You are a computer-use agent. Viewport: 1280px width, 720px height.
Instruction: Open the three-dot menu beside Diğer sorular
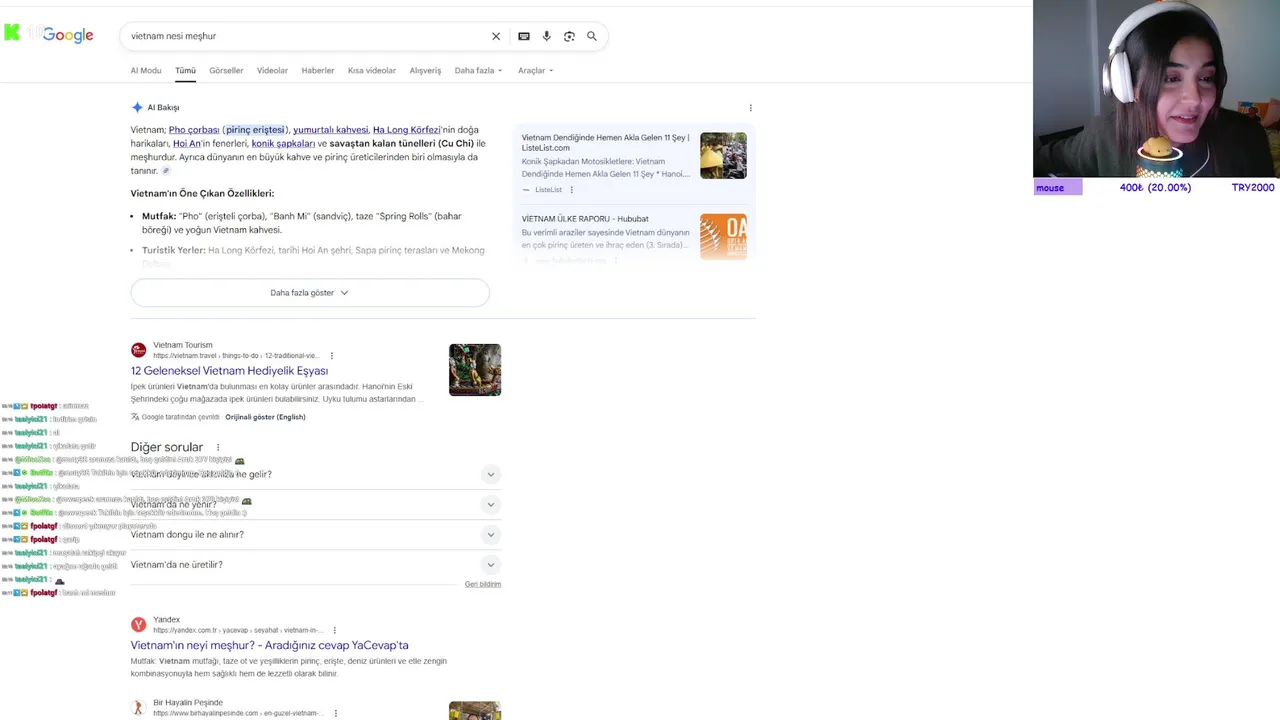(218, 447)
